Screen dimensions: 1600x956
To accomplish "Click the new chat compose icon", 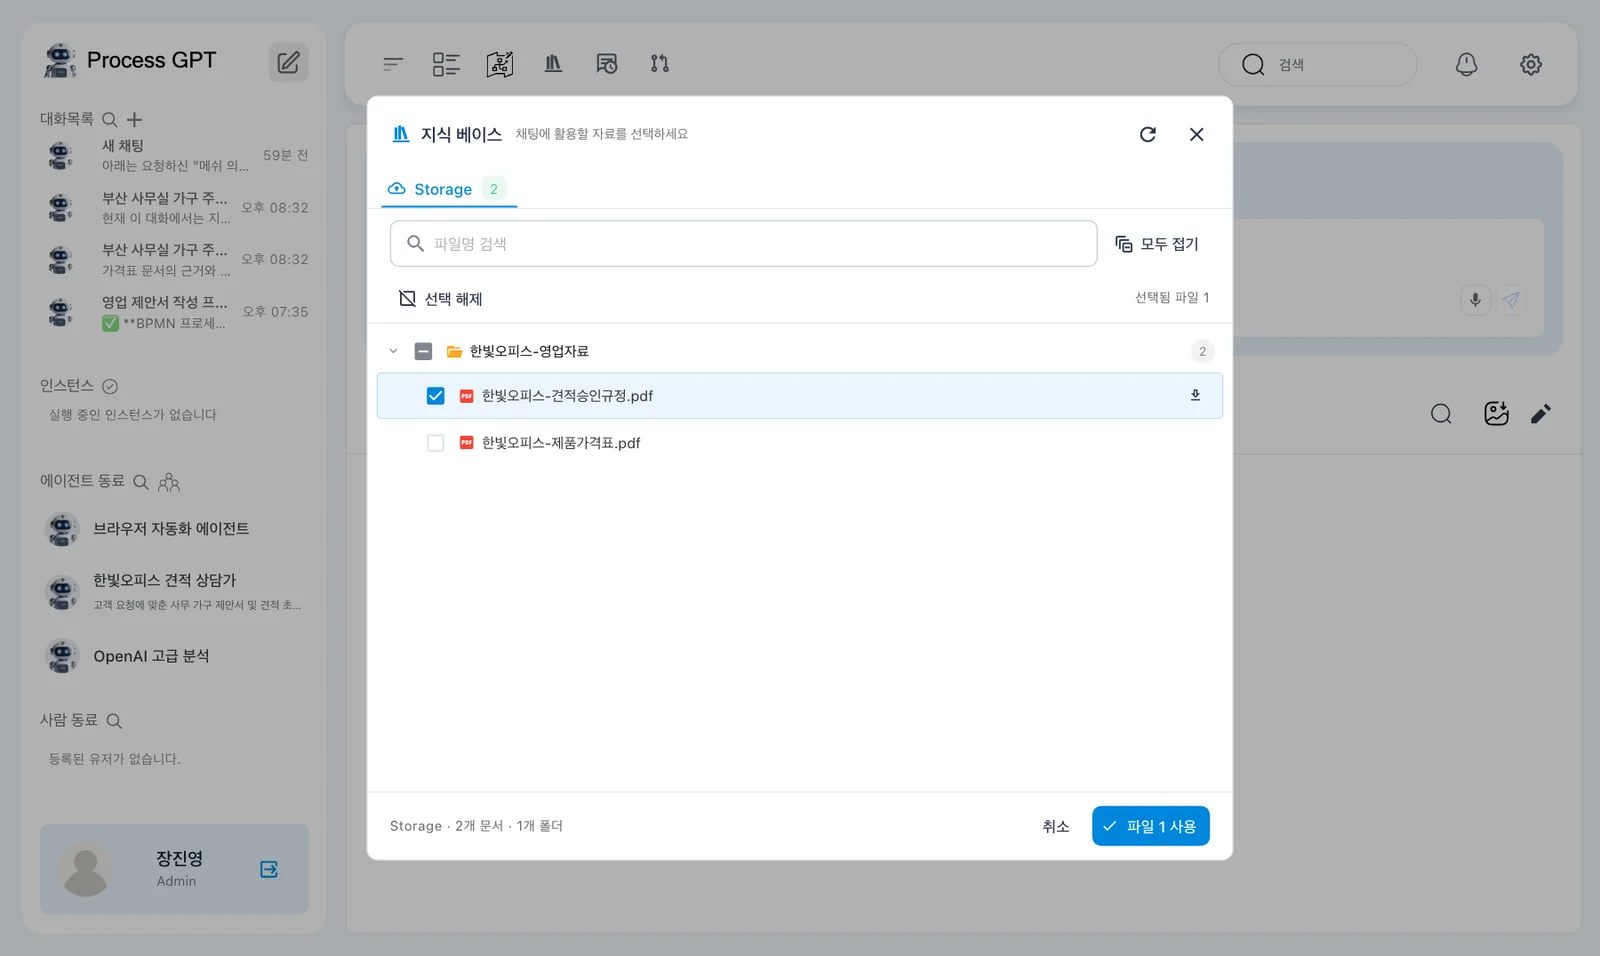I will click(288, 62).
